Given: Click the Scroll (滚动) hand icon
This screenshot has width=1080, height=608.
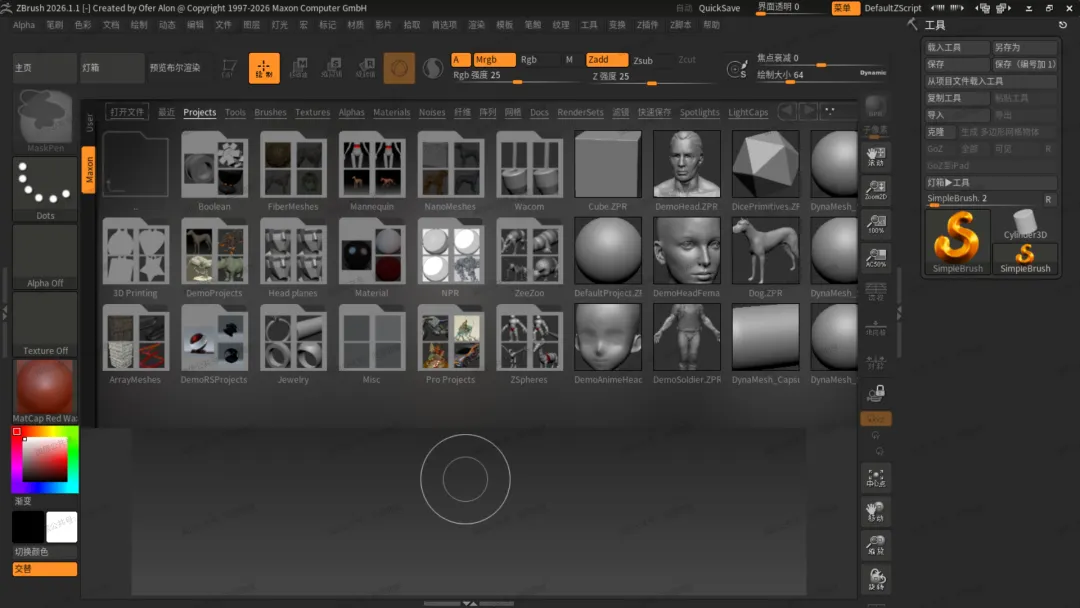Looking at the screenshot, I should click(875, 156).
